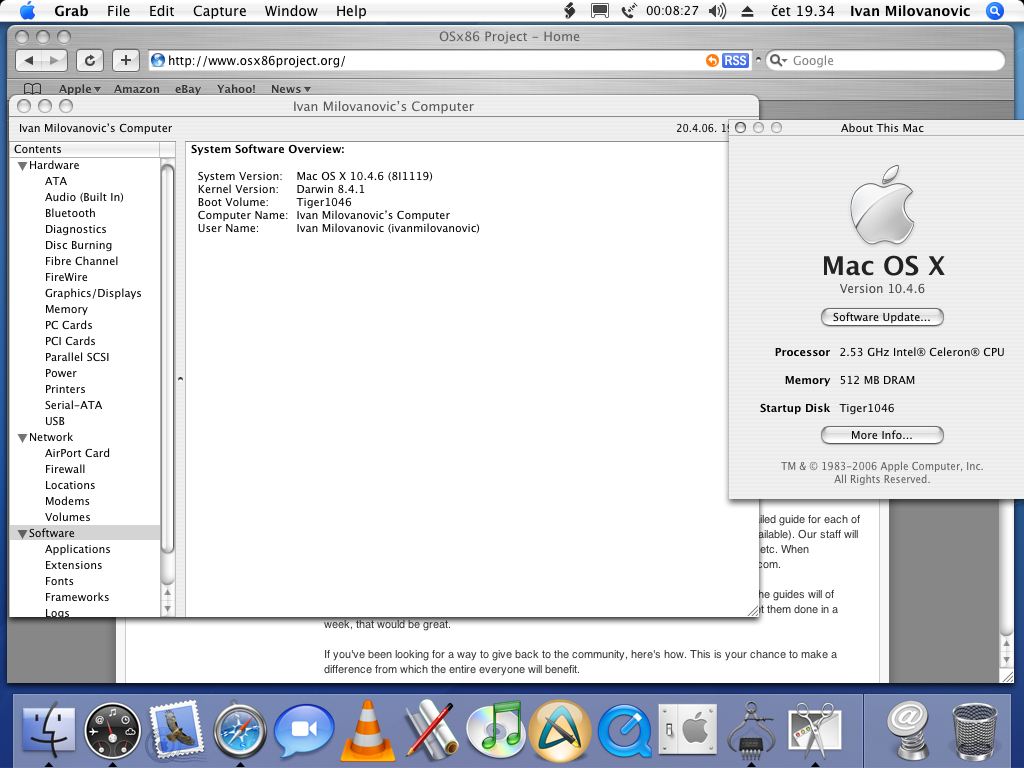Click Ivan Milovanovic user menu

pyautogui.click(x=910, y=11)
